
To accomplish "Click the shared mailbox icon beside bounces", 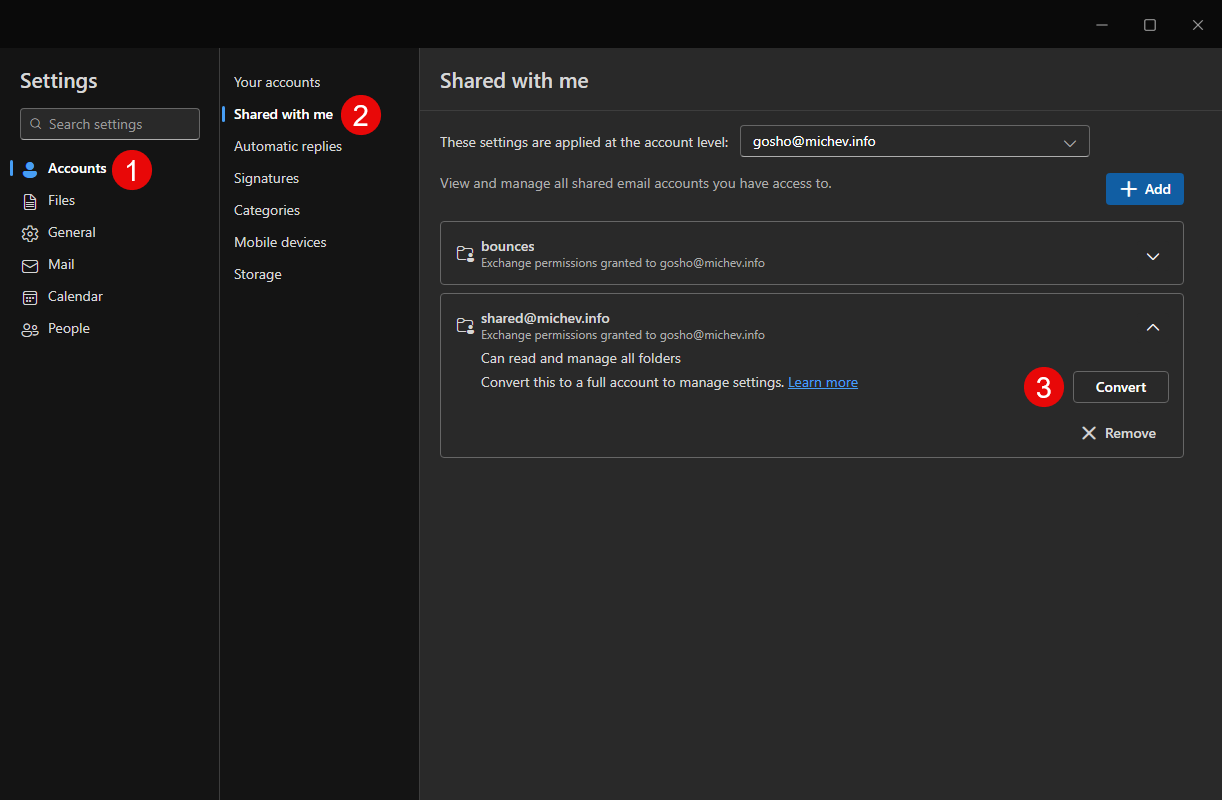I will point(465,254).
